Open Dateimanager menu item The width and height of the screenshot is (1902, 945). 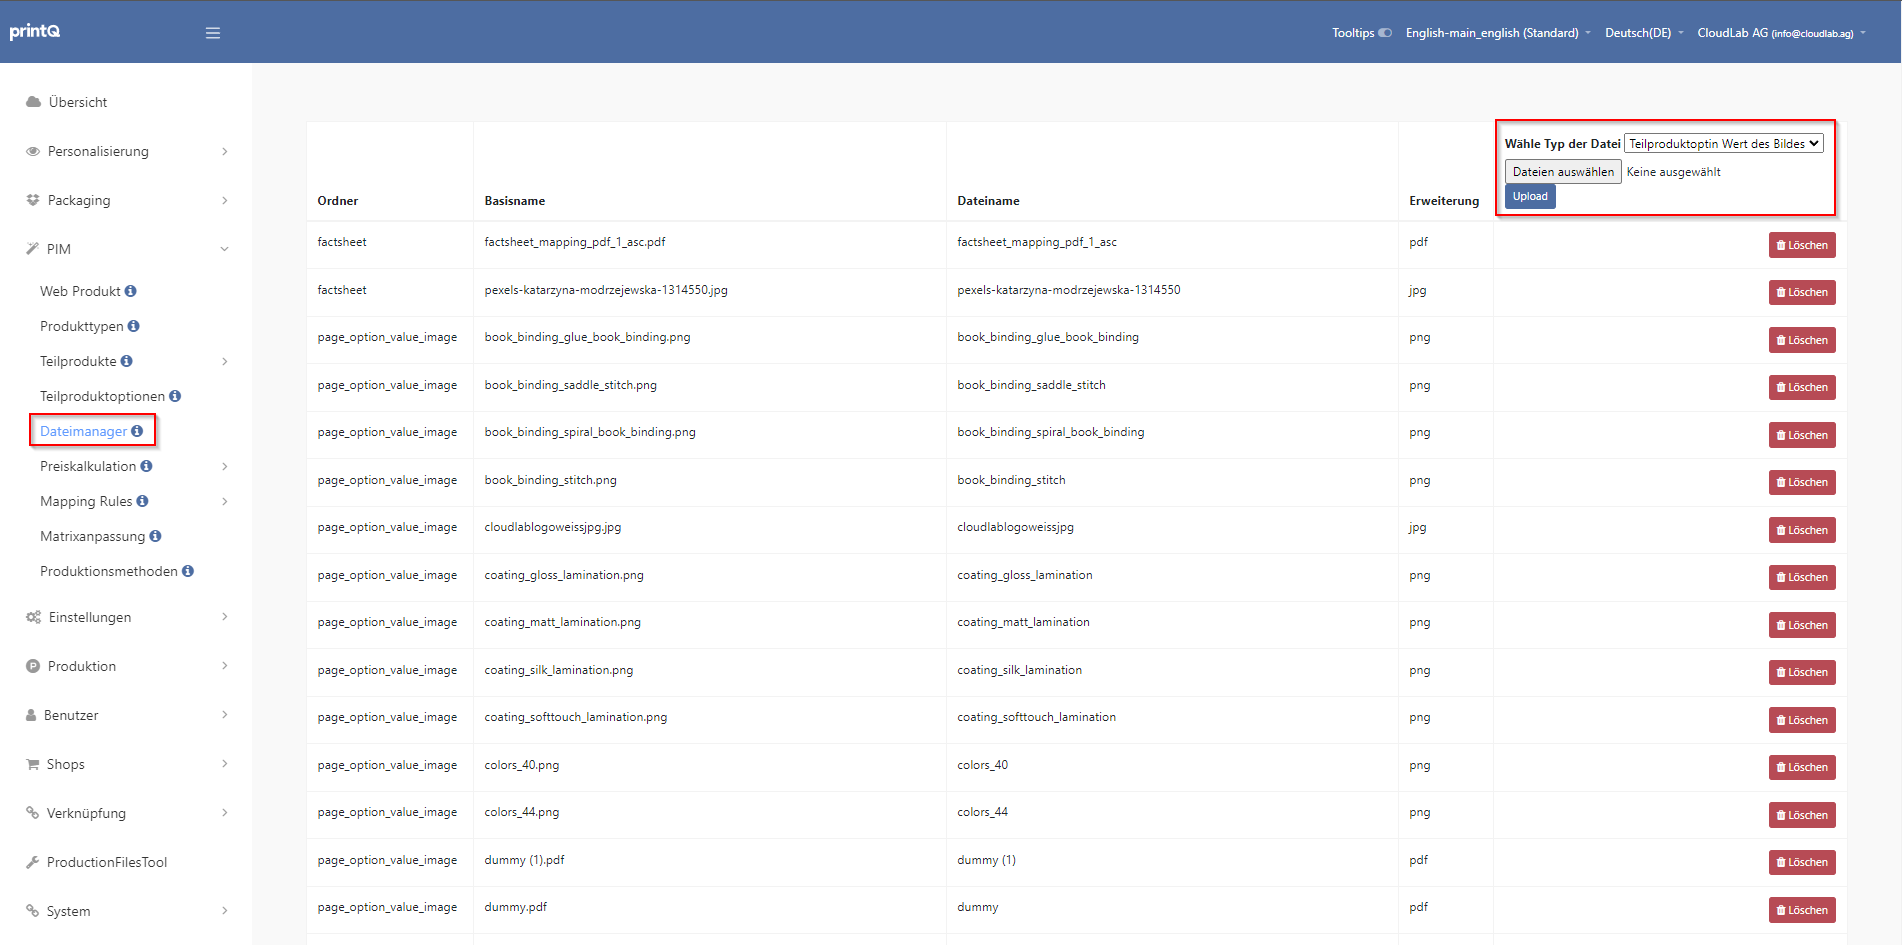(84, 431)
